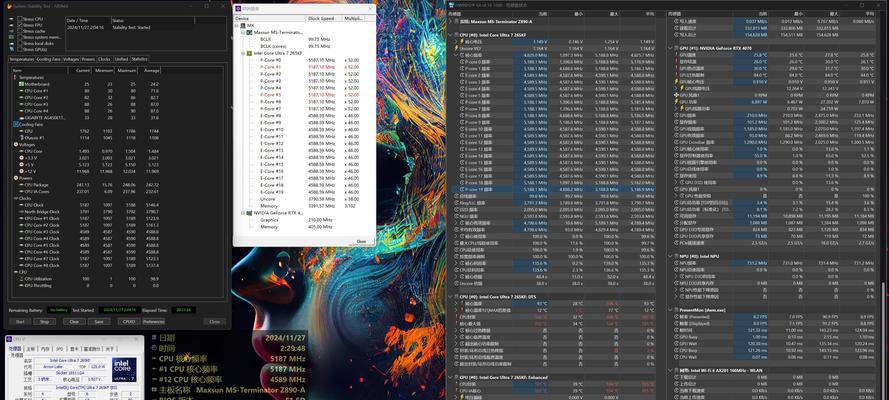This screenshot has width=889, height=400.
Task: Click the Clear button in AIDA64
Action: (x=74, y=321)
